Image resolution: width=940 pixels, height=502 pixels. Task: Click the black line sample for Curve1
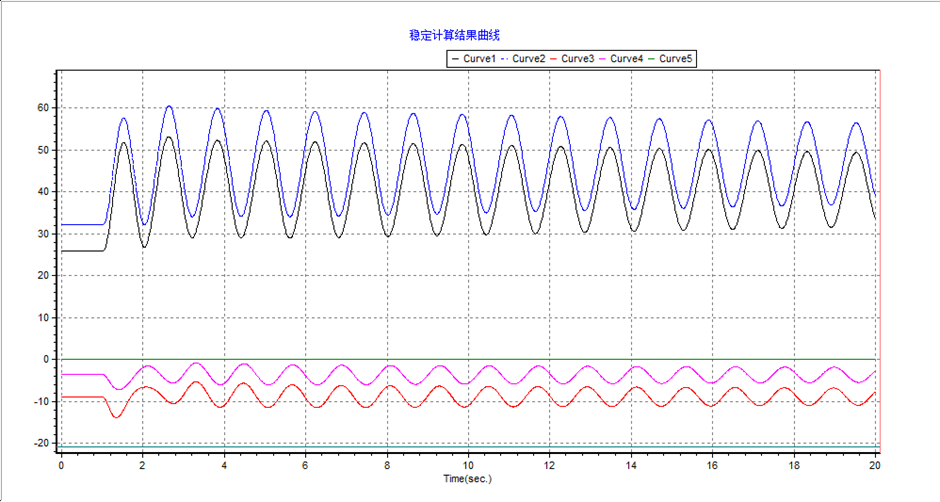456,59
